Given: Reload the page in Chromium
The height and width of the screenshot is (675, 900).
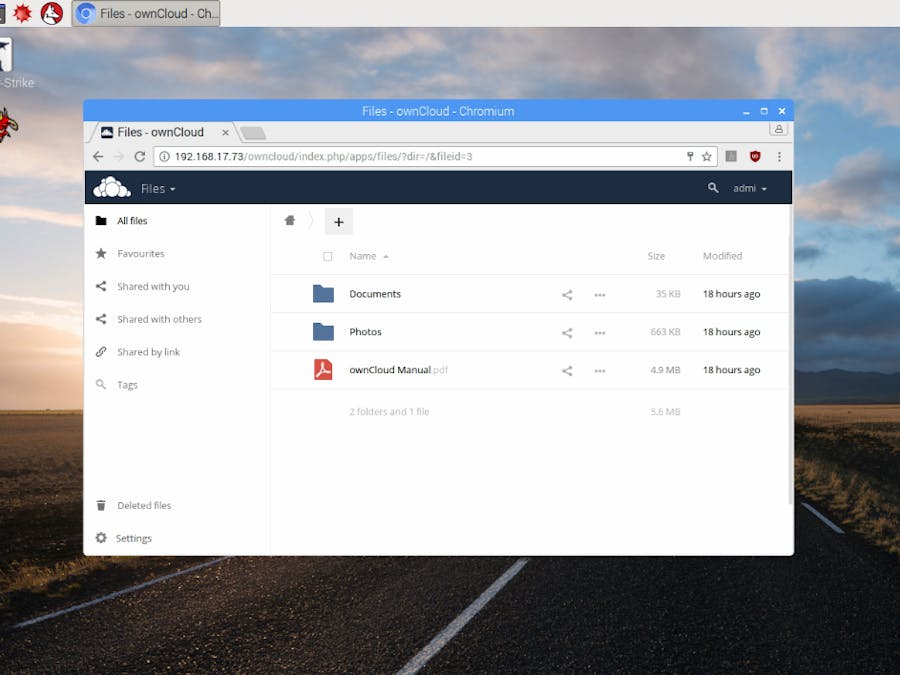Looking at the screenshot, I should (x=139, y=156).
